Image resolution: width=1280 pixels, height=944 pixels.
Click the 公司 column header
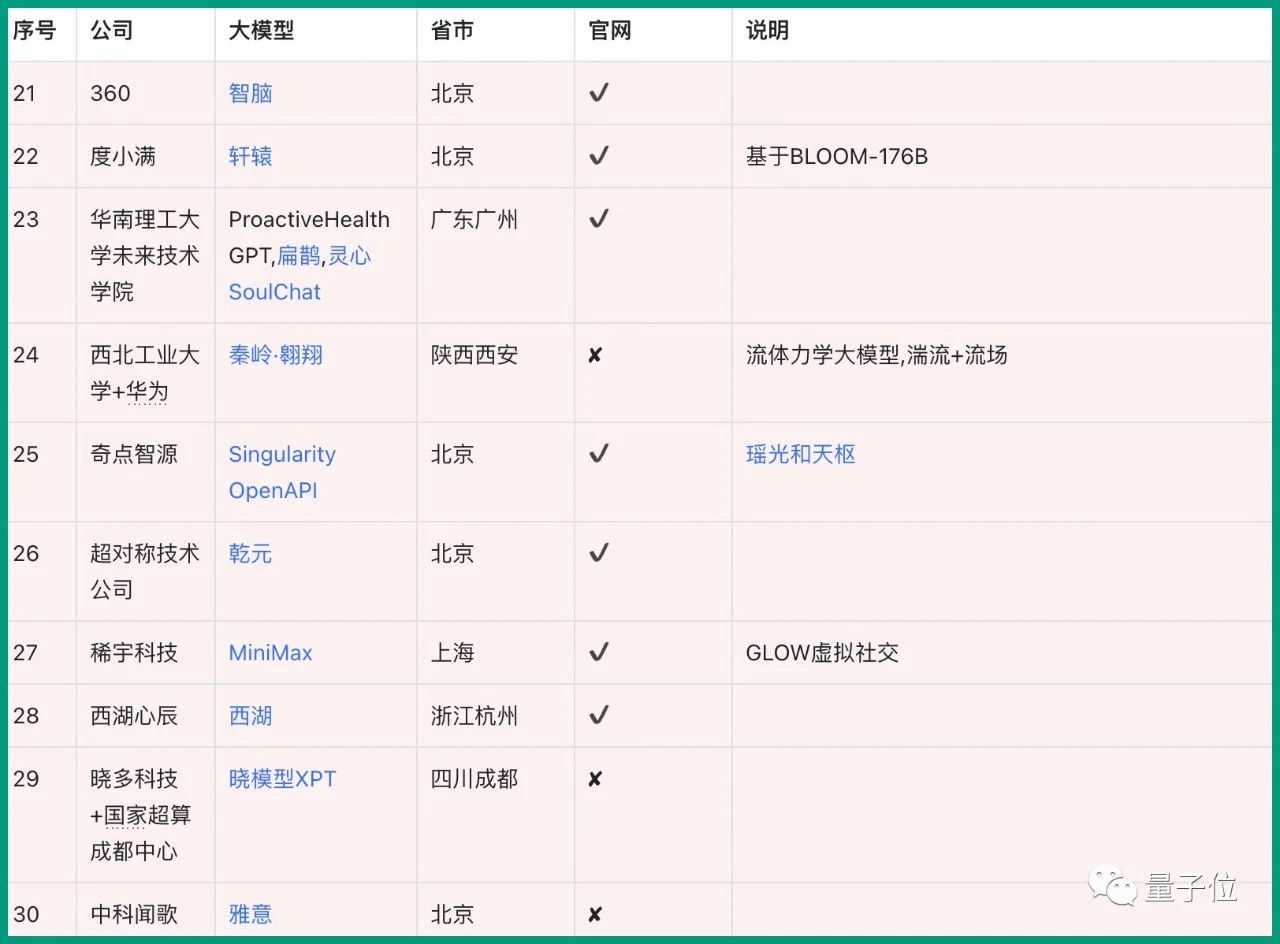click(x=112, y=31)
